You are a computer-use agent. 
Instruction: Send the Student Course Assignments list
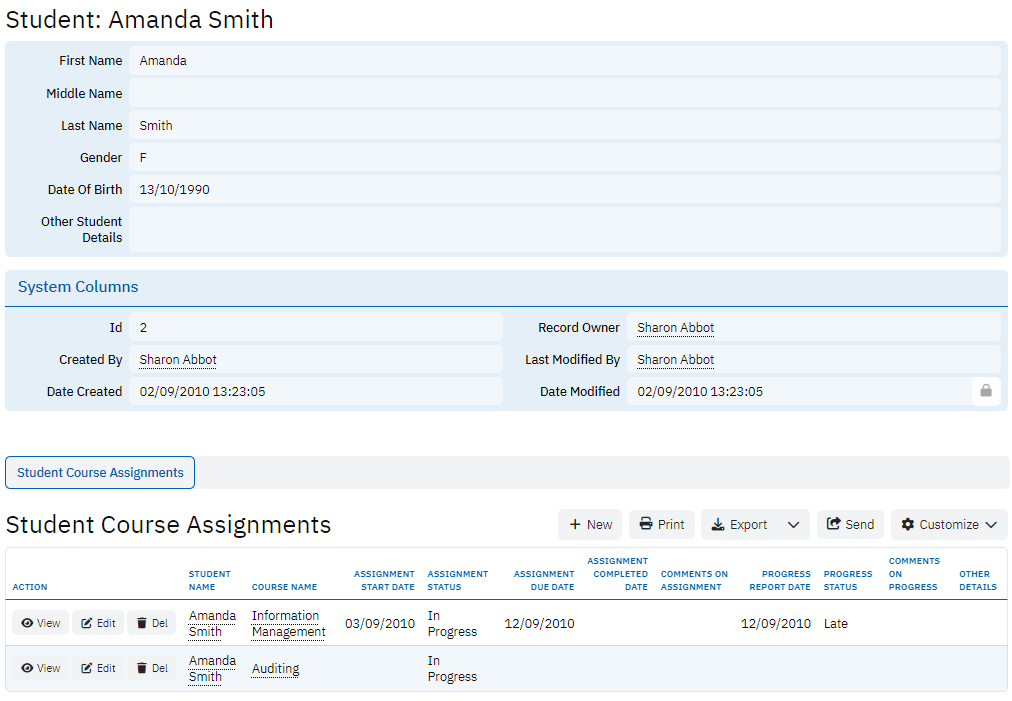coord(850,525)
